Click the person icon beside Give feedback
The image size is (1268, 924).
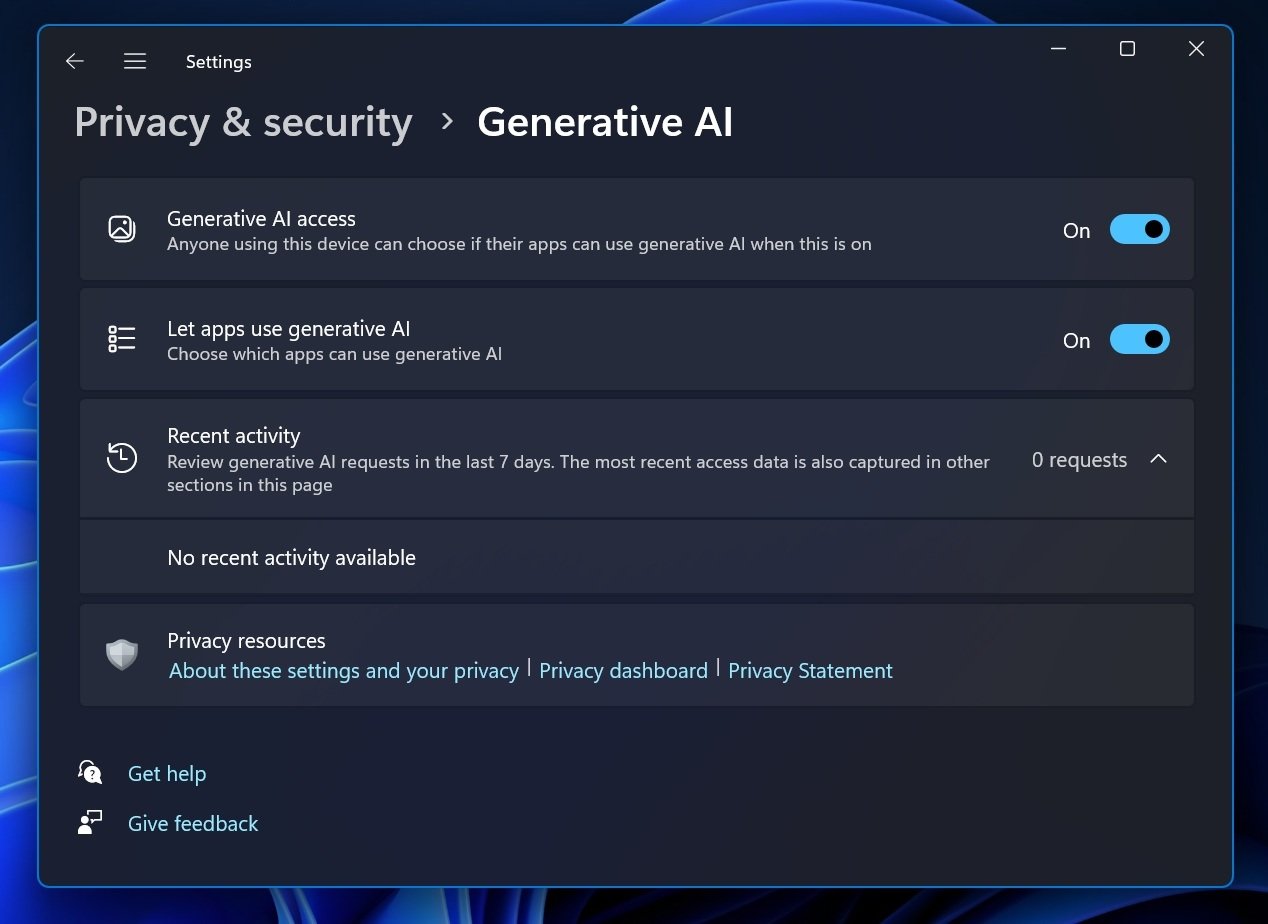90,822
